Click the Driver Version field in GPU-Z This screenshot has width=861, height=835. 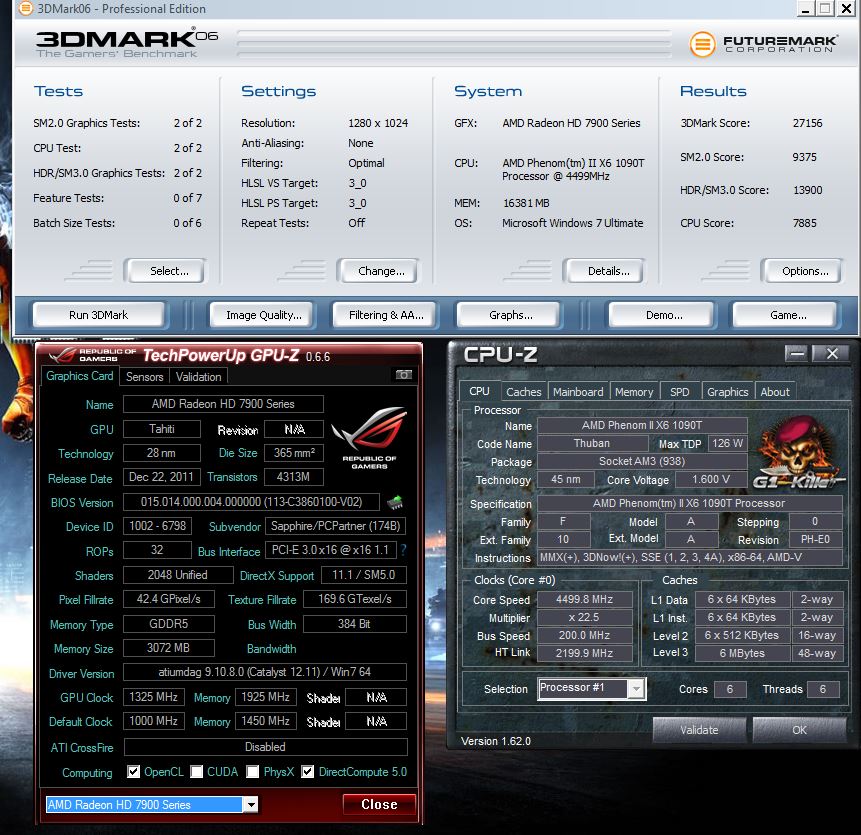click(265, 671)
